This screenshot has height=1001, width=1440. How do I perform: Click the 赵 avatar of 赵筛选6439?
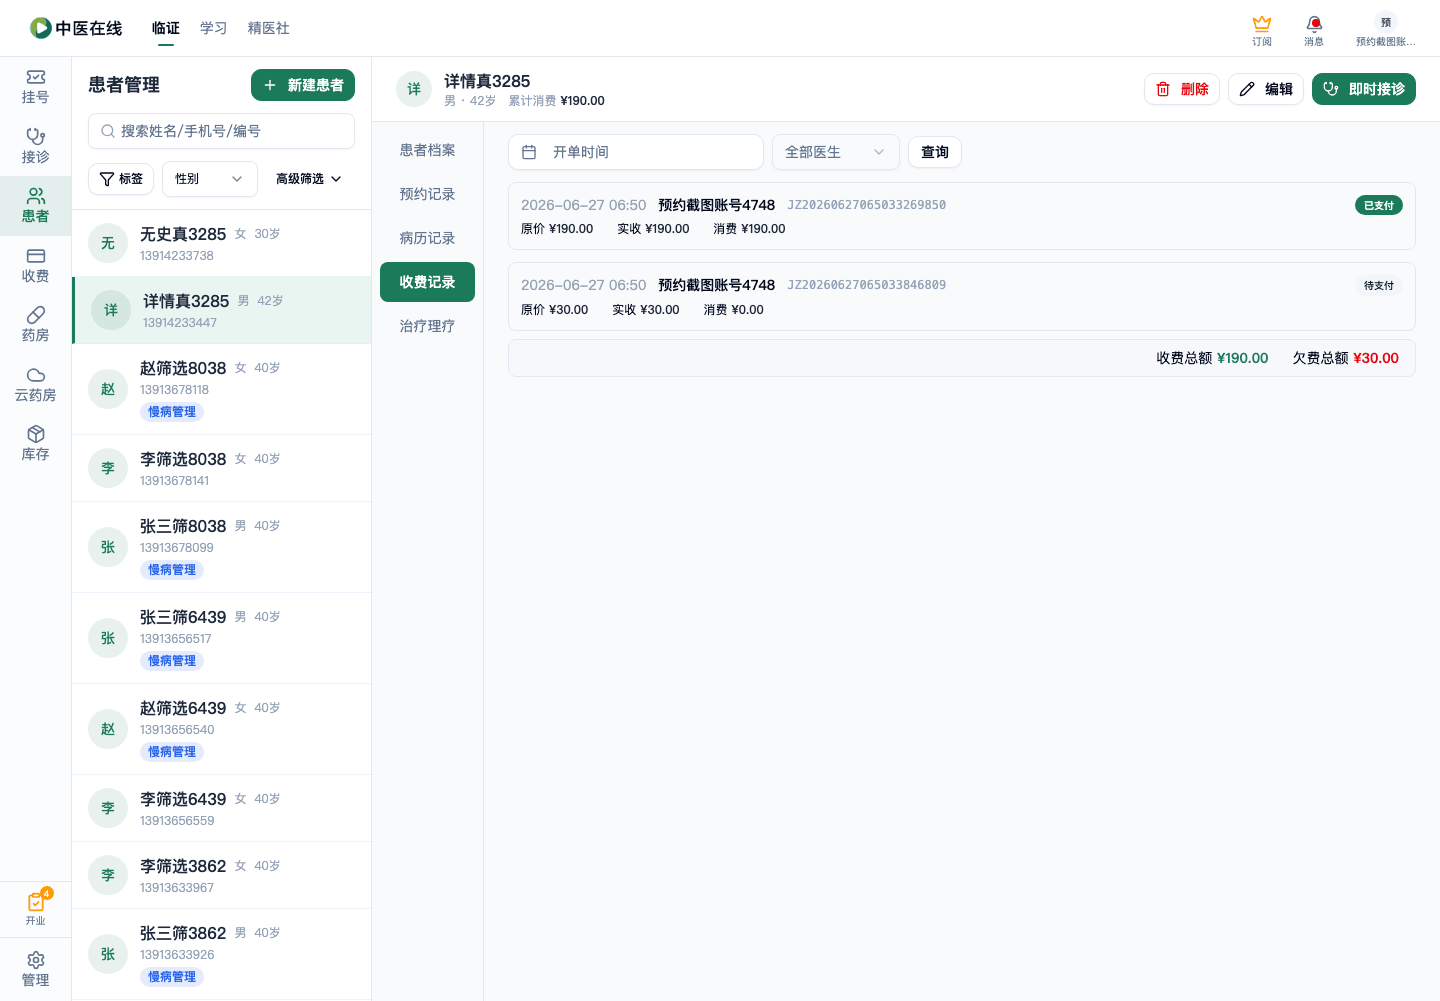click(108, 729)
